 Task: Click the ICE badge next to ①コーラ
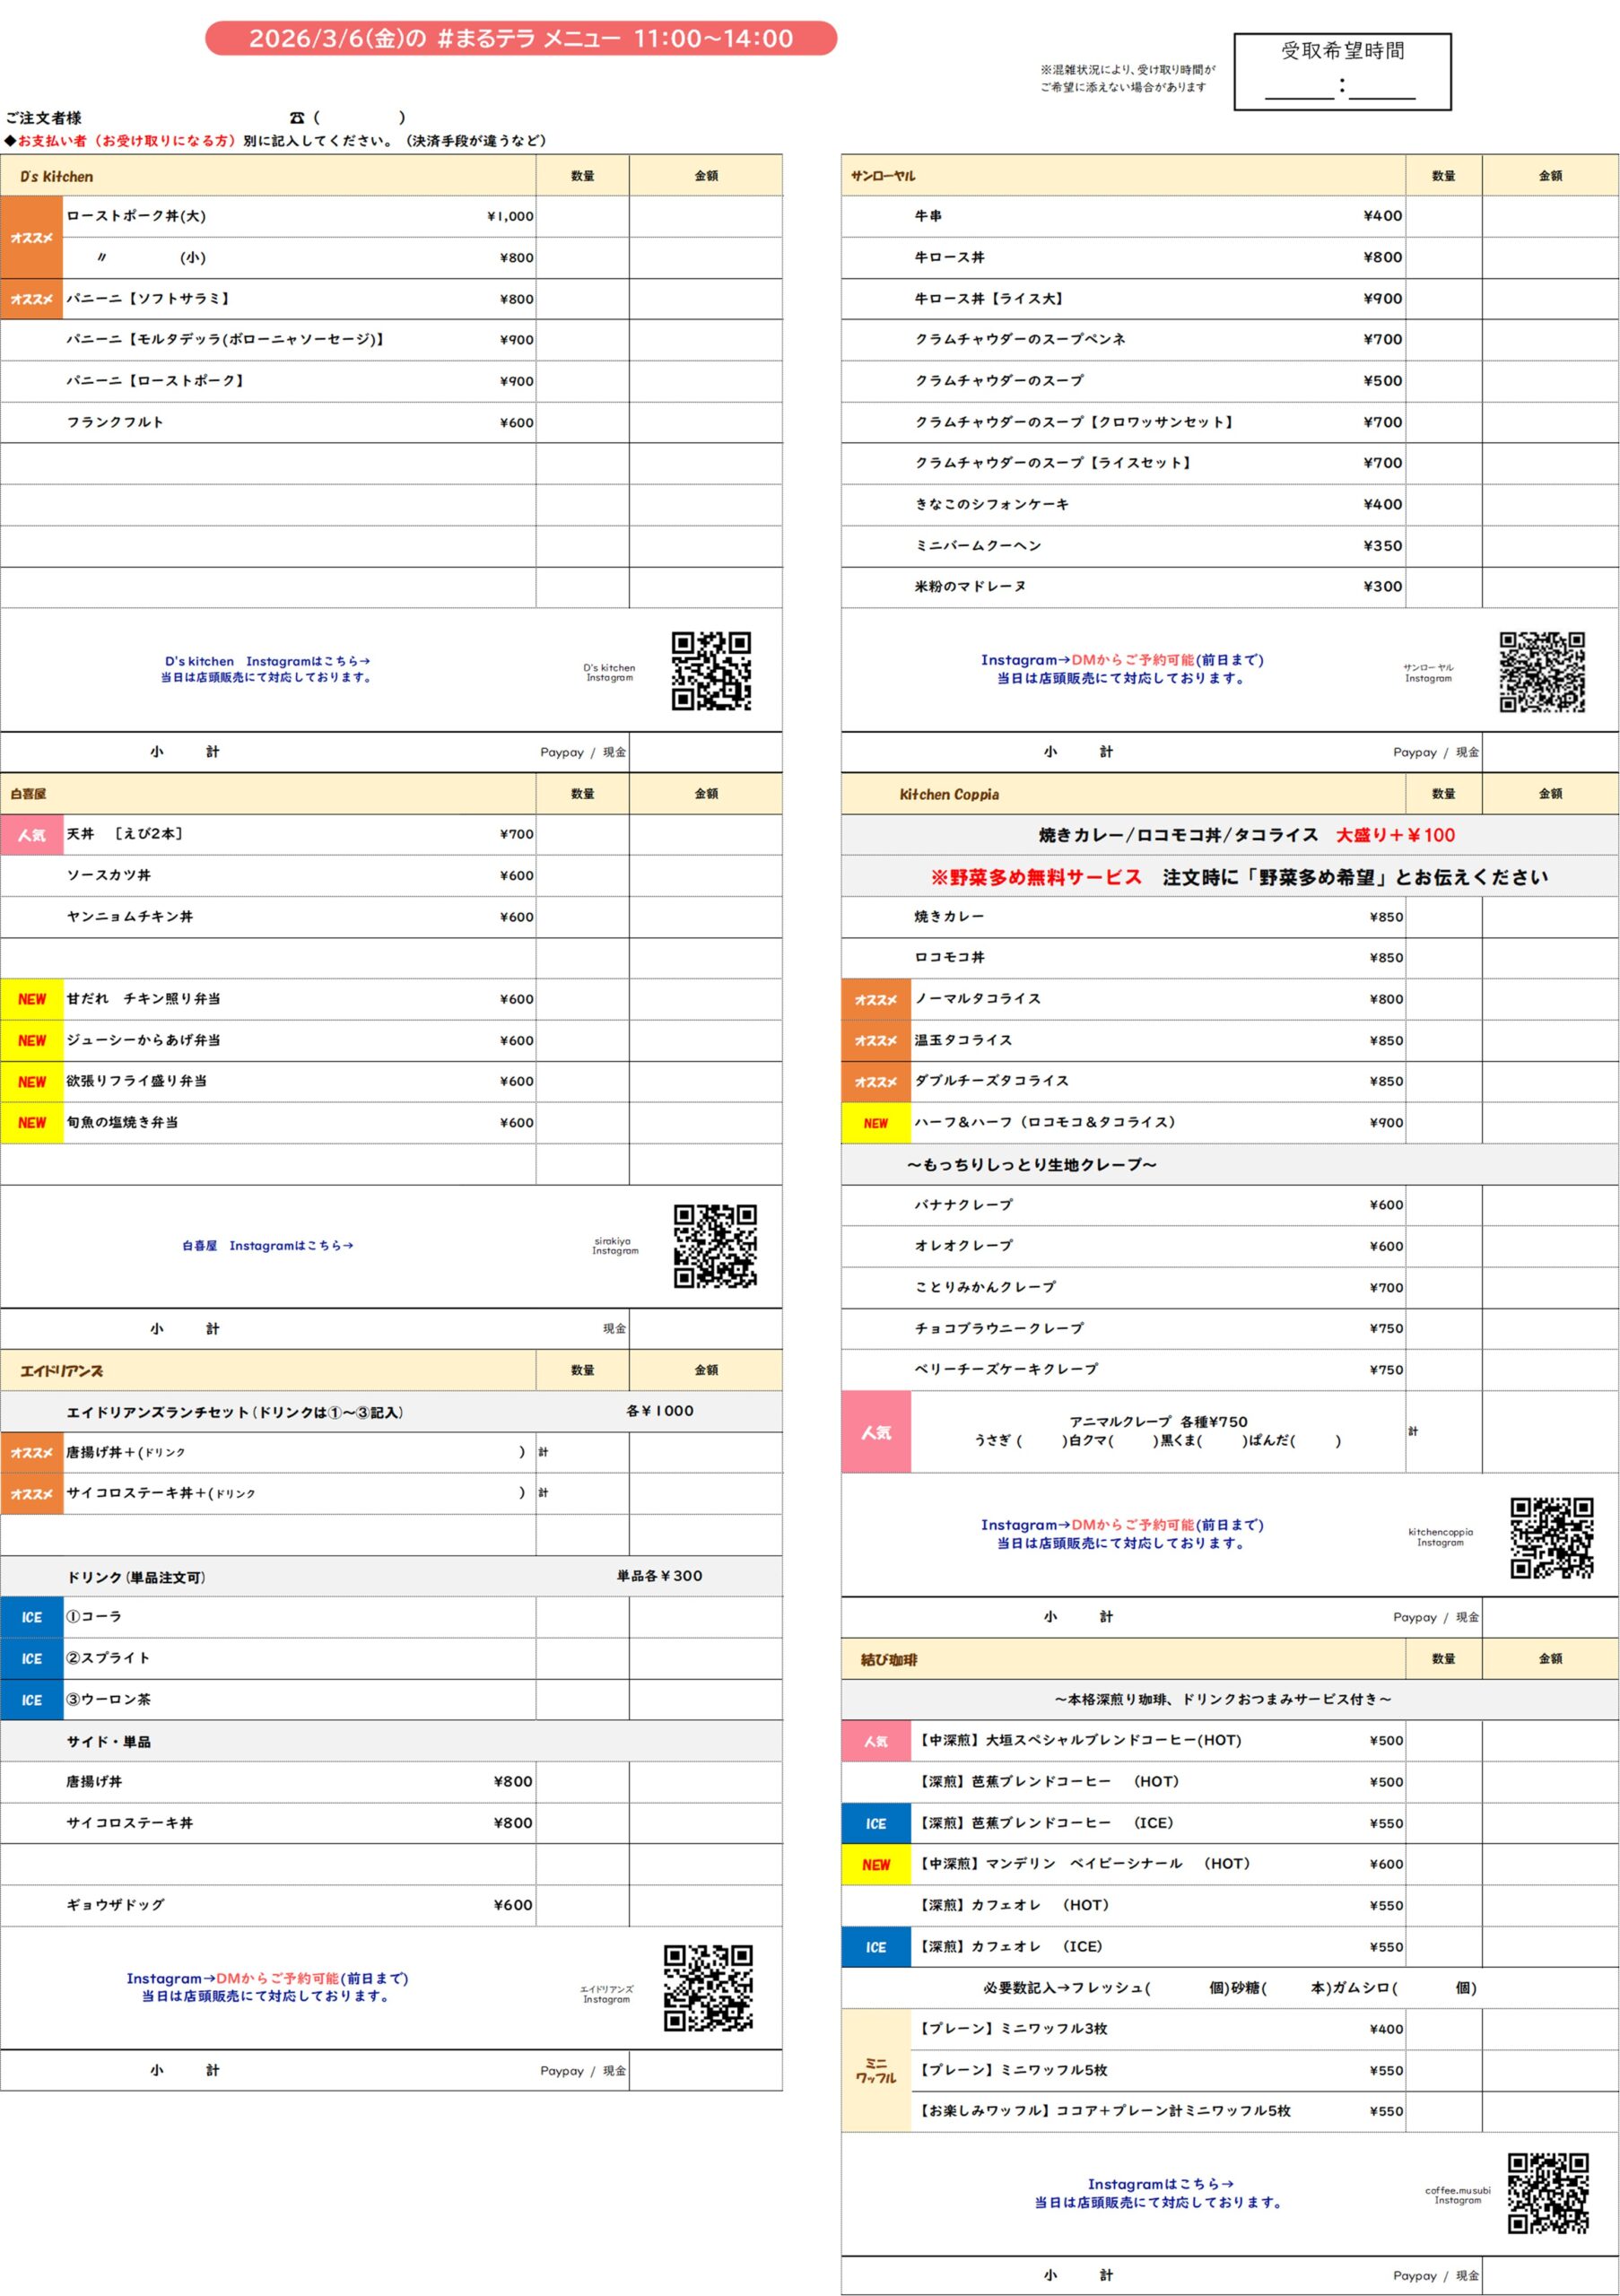point(32,1617)
